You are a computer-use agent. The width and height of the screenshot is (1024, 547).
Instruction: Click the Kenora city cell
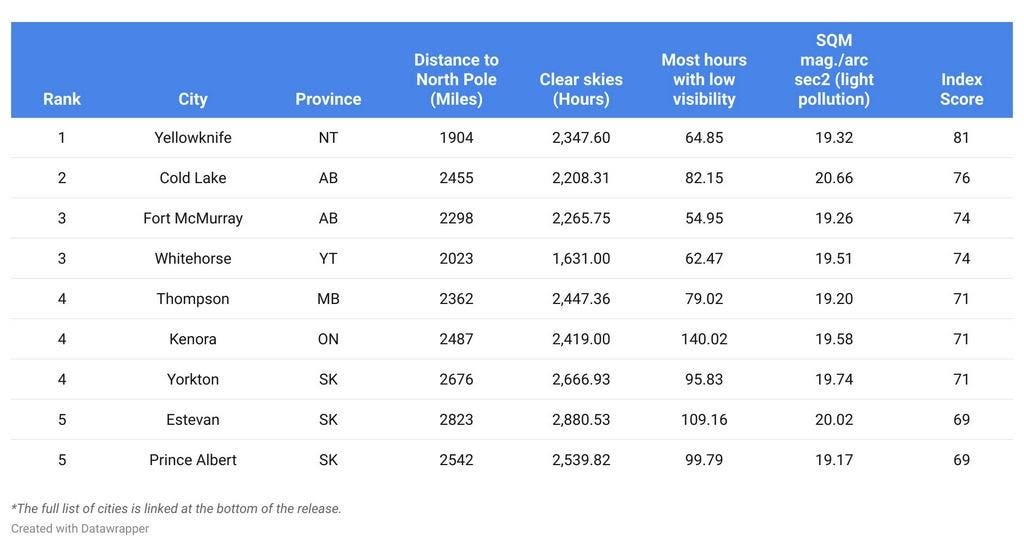[193, 339]
